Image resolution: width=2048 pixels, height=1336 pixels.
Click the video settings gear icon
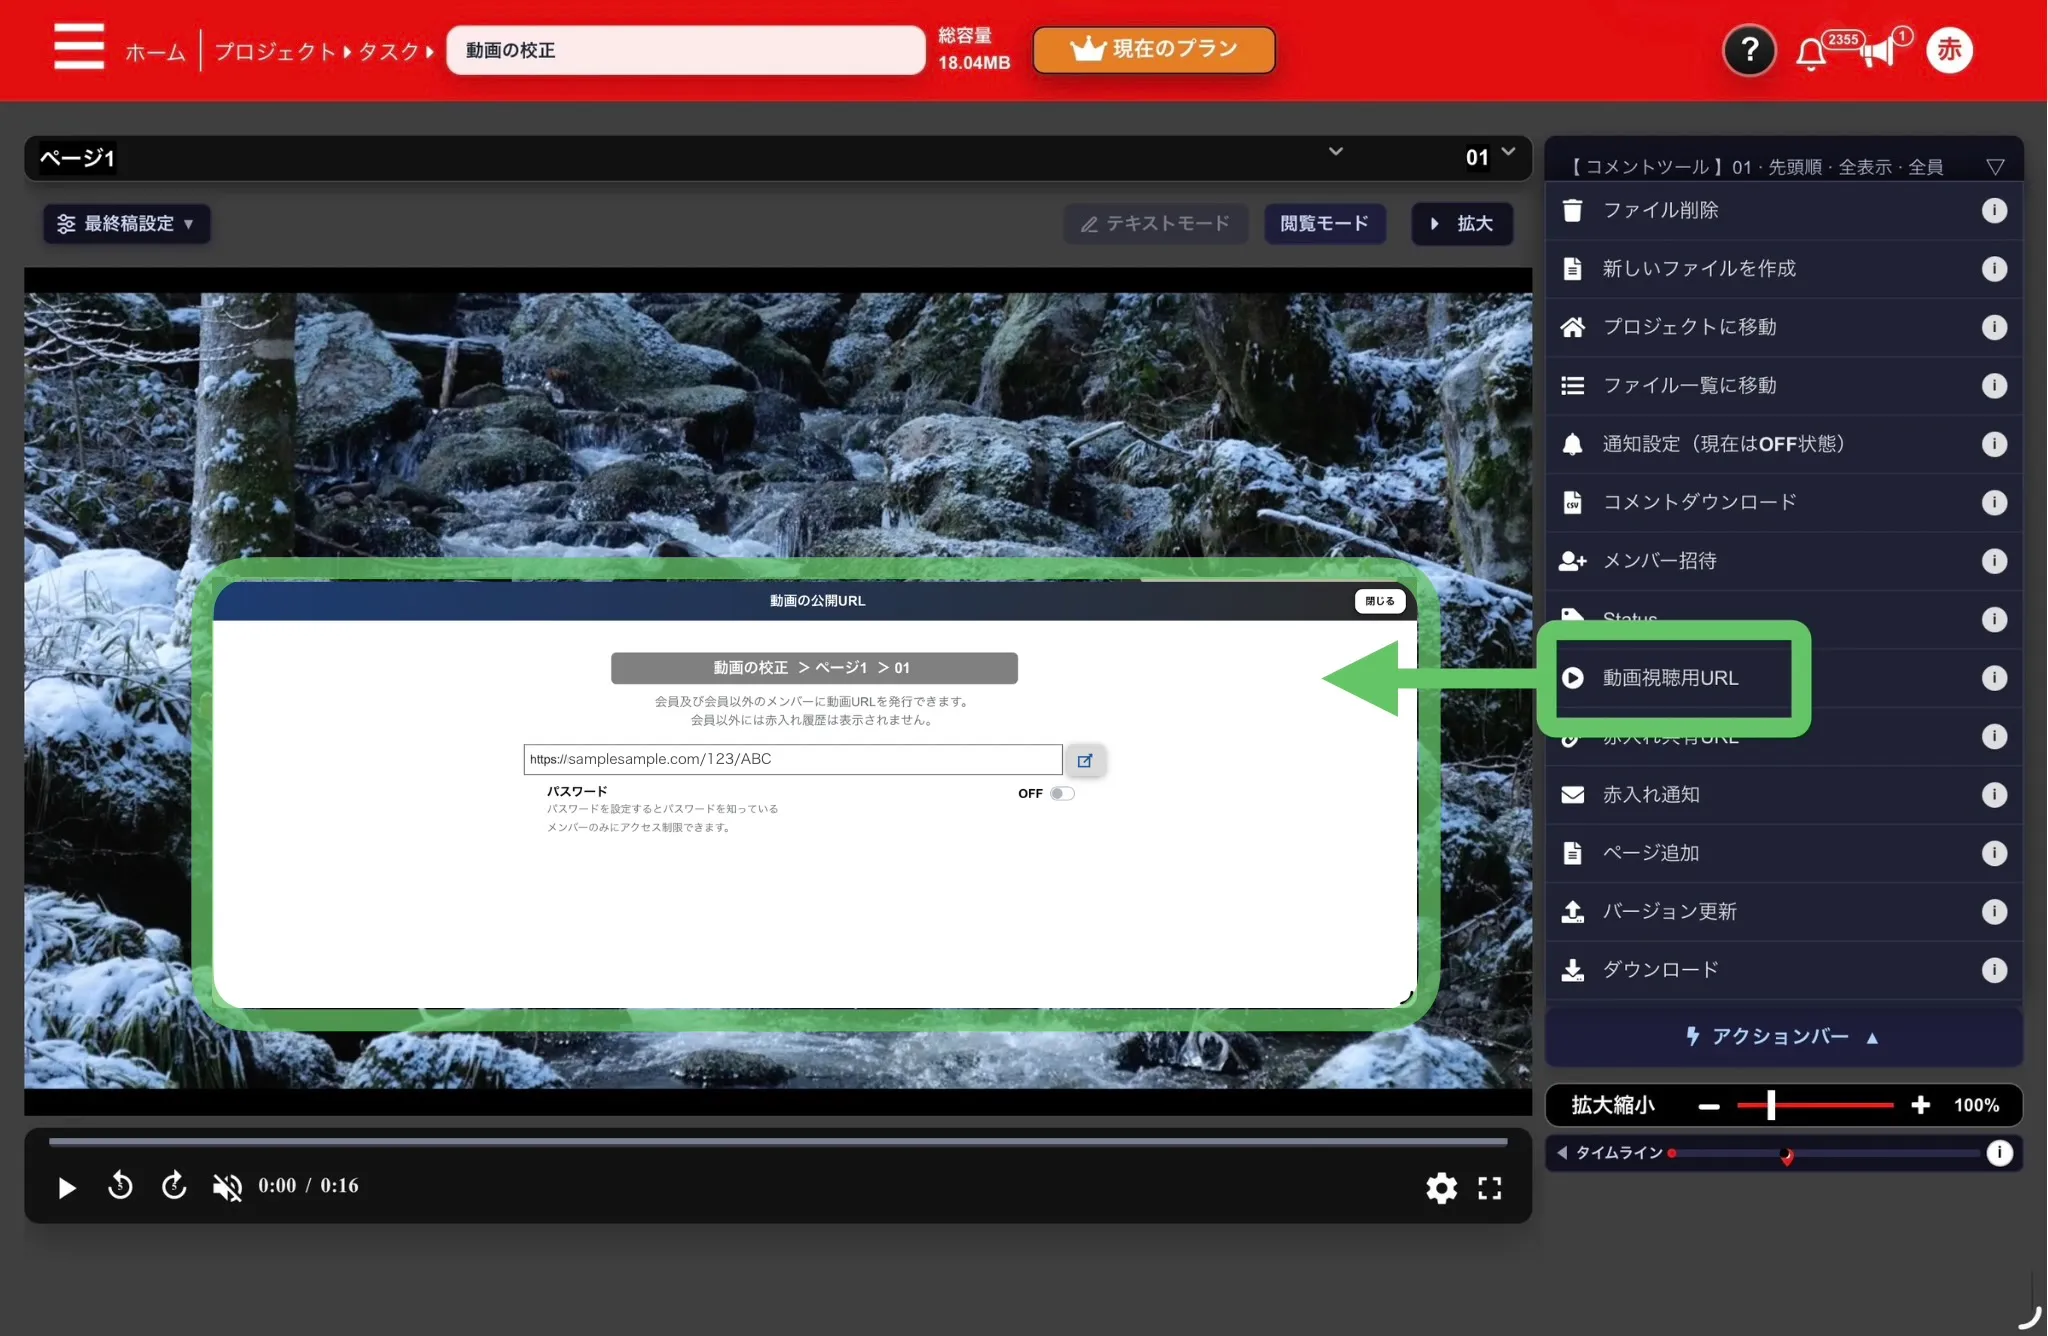tap(1441, 1187)
